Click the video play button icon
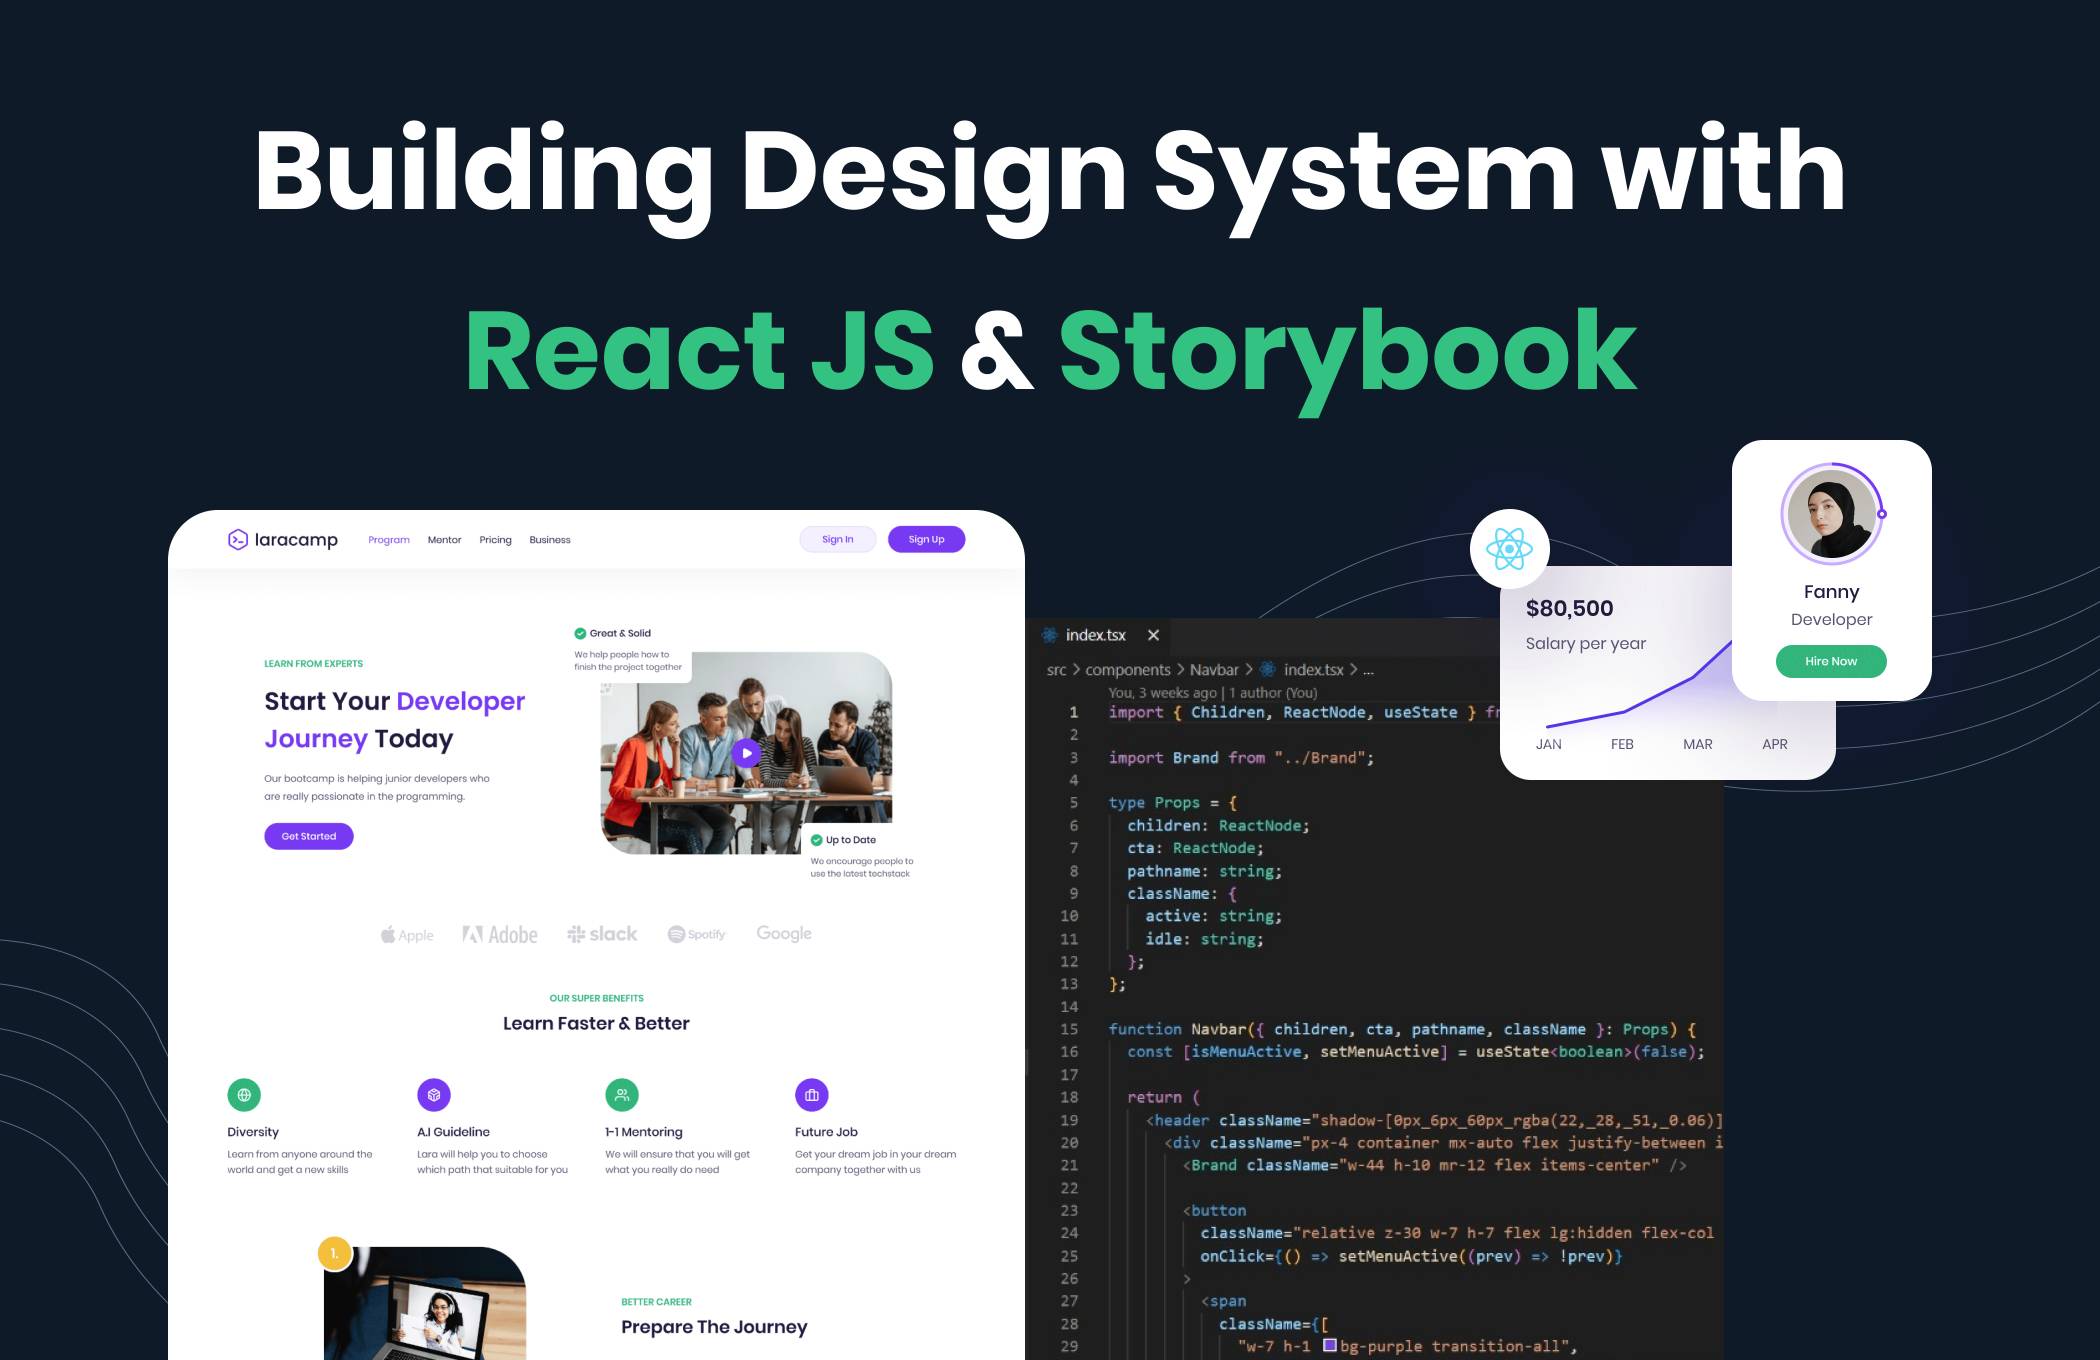The image size is (2100, 1360). pyautogui.click(x=745, y=753)
